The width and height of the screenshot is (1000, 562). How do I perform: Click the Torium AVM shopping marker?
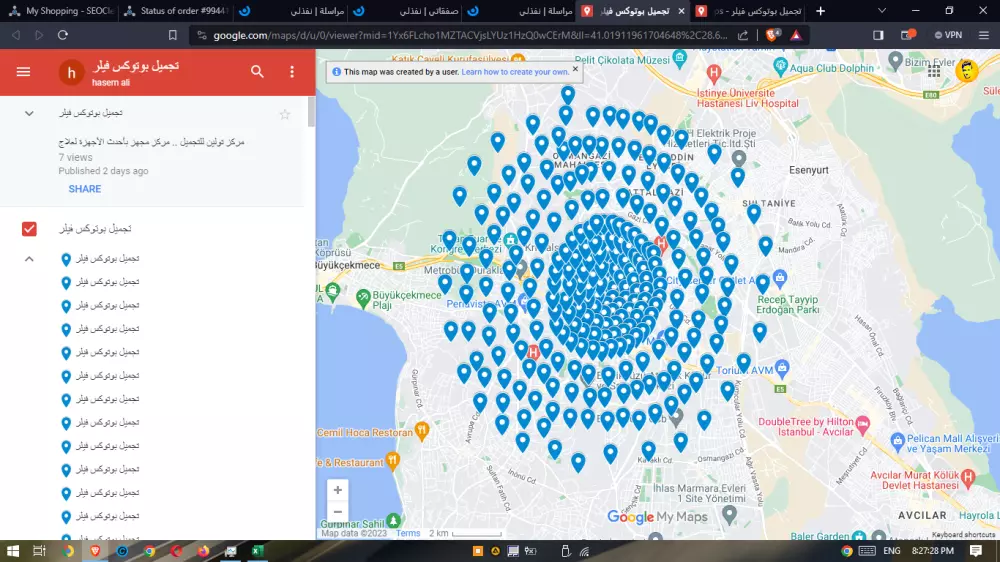782,368
